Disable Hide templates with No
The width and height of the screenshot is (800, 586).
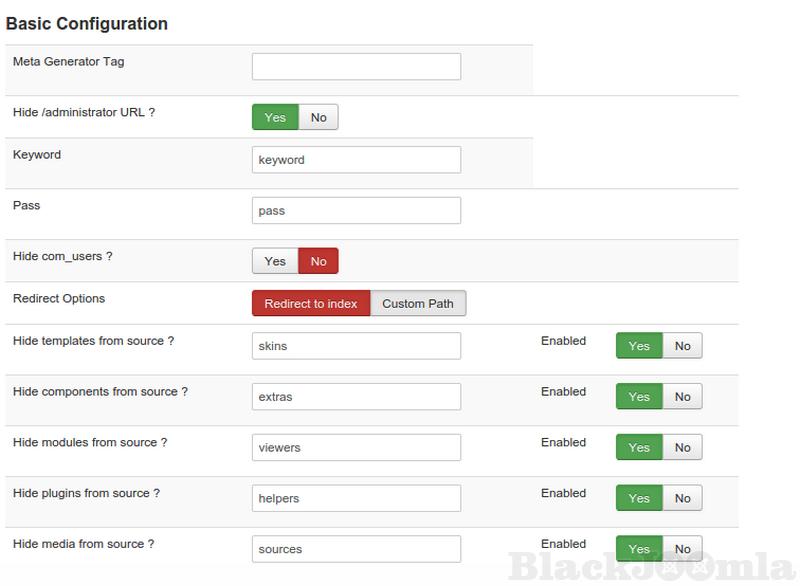682,346
